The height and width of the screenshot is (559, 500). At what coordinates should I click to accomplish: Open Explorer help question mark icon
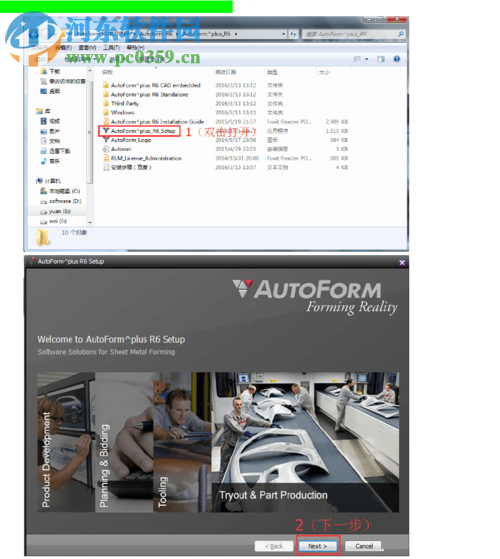[397, 59]
